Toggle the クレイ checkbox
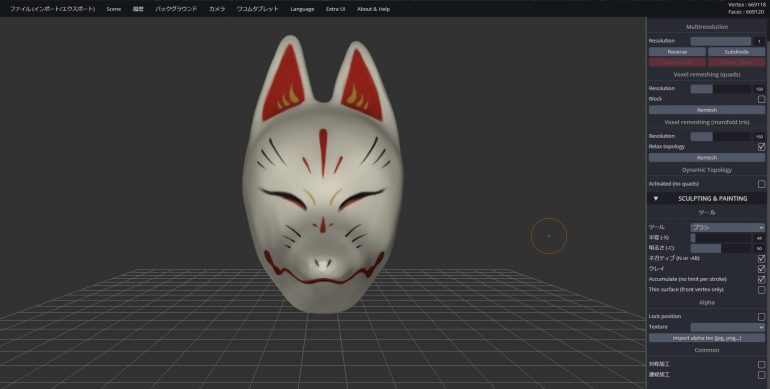 pyautogui.click(x=761, y=269)
